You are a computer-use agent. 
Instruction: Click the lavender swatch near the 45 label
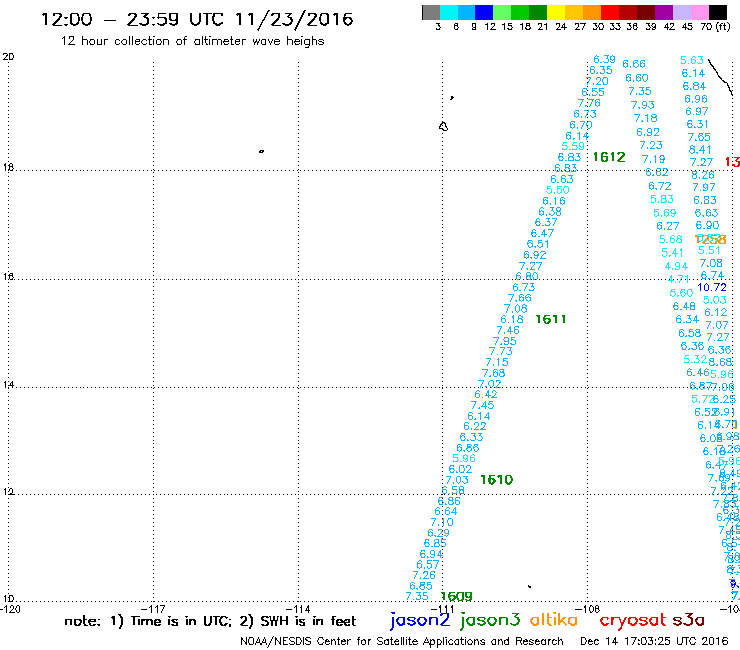tap(681, 12)
